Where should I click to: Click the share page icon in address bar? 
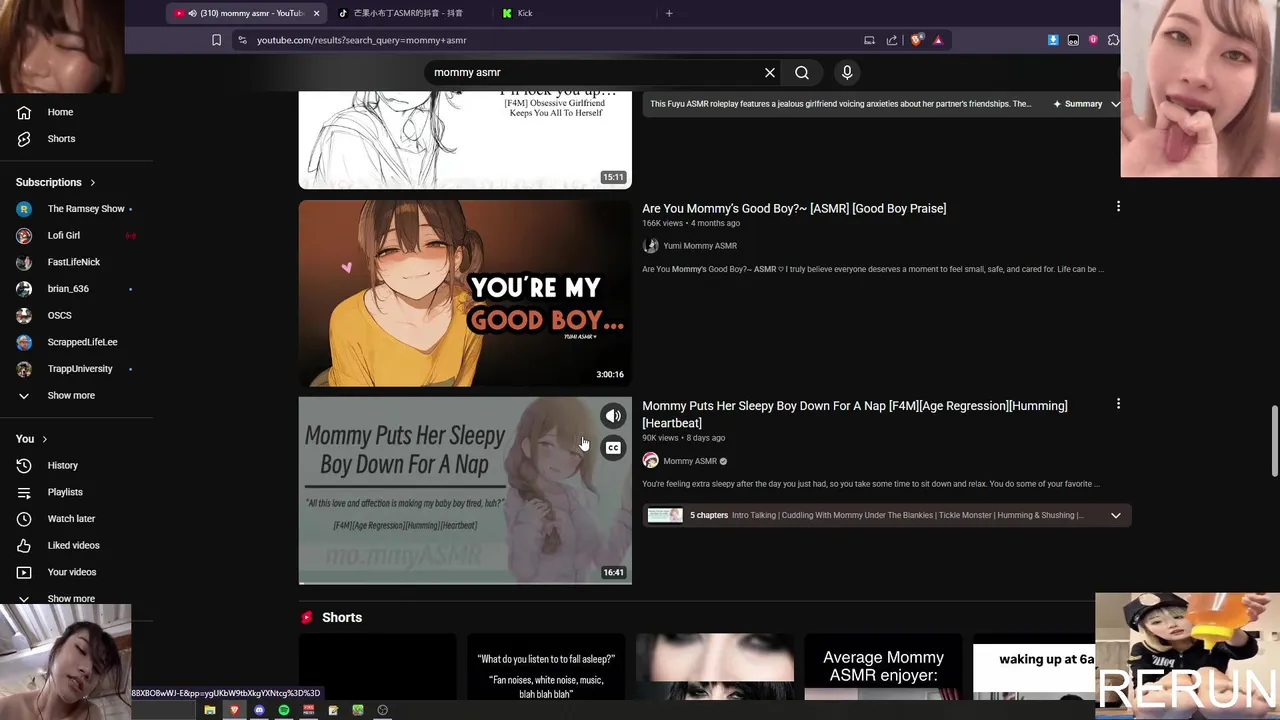(x=892, y=40)
